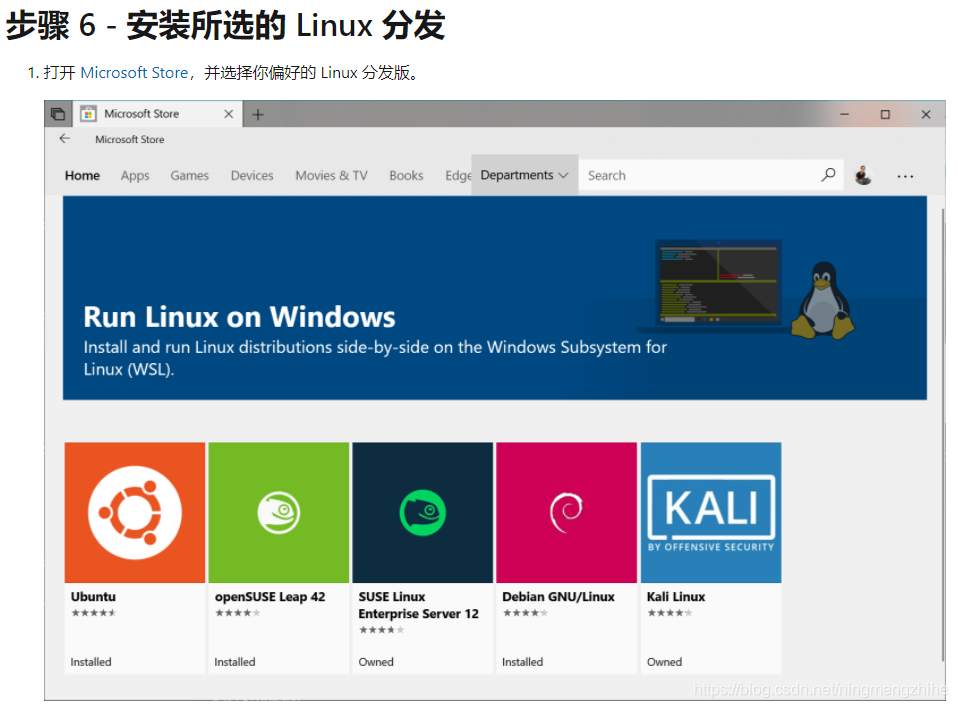This screenshot has height=708, width=958.
Task: Maximize the Microsoft Store window
Action: [x=885, y=114]
